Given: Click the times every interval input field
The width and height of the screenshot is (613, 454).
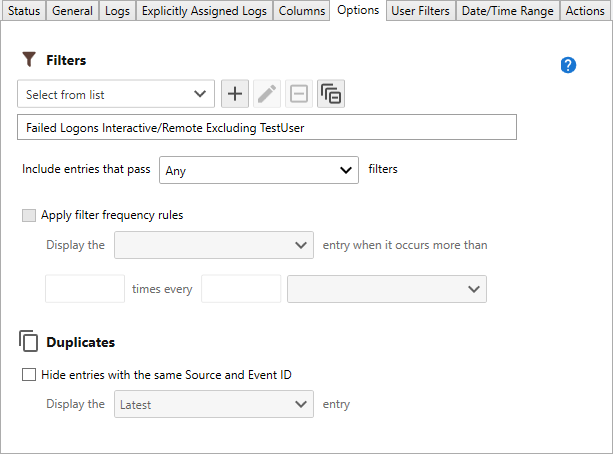Looking at the screenshot, I should 241,289.
